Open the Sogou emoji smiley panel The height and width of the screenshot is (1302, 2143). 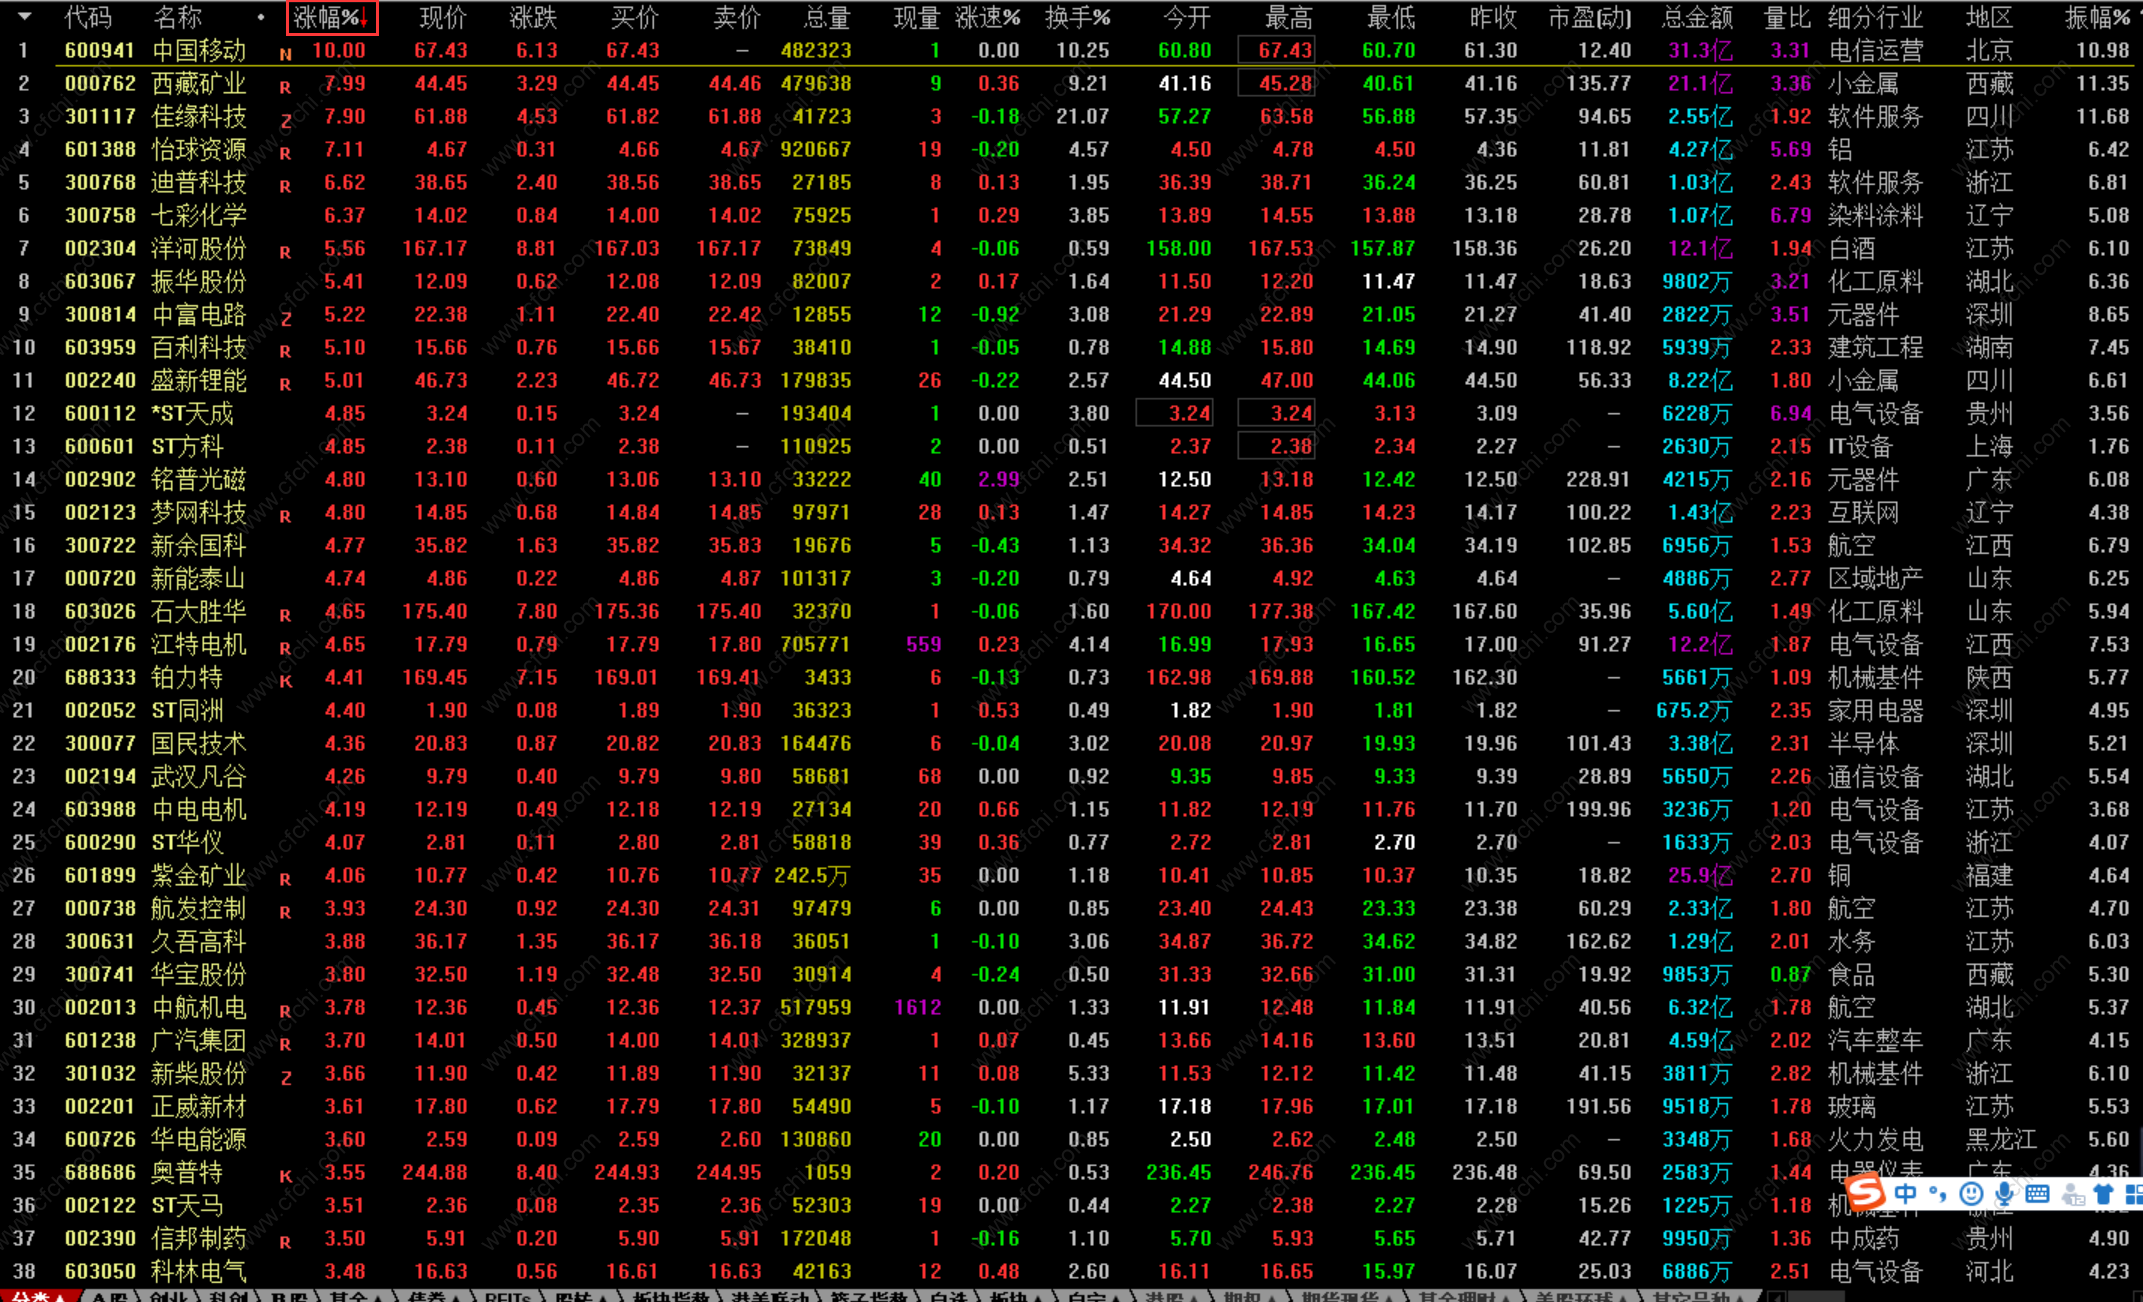click(1971, 1194)
